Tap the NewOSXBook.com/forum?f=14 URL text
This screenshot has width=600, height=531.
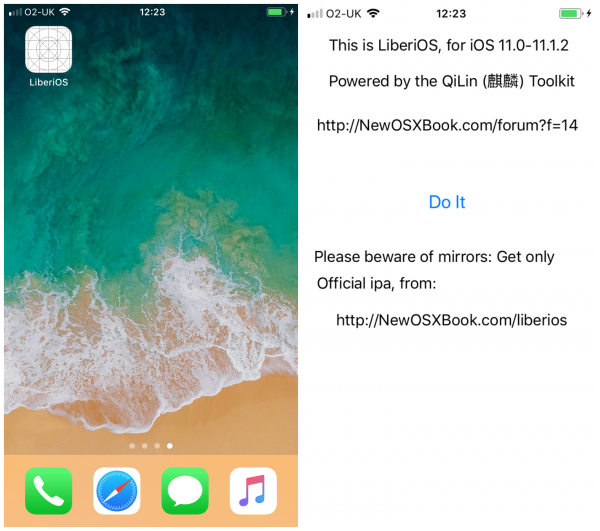(x=447, y=125)
